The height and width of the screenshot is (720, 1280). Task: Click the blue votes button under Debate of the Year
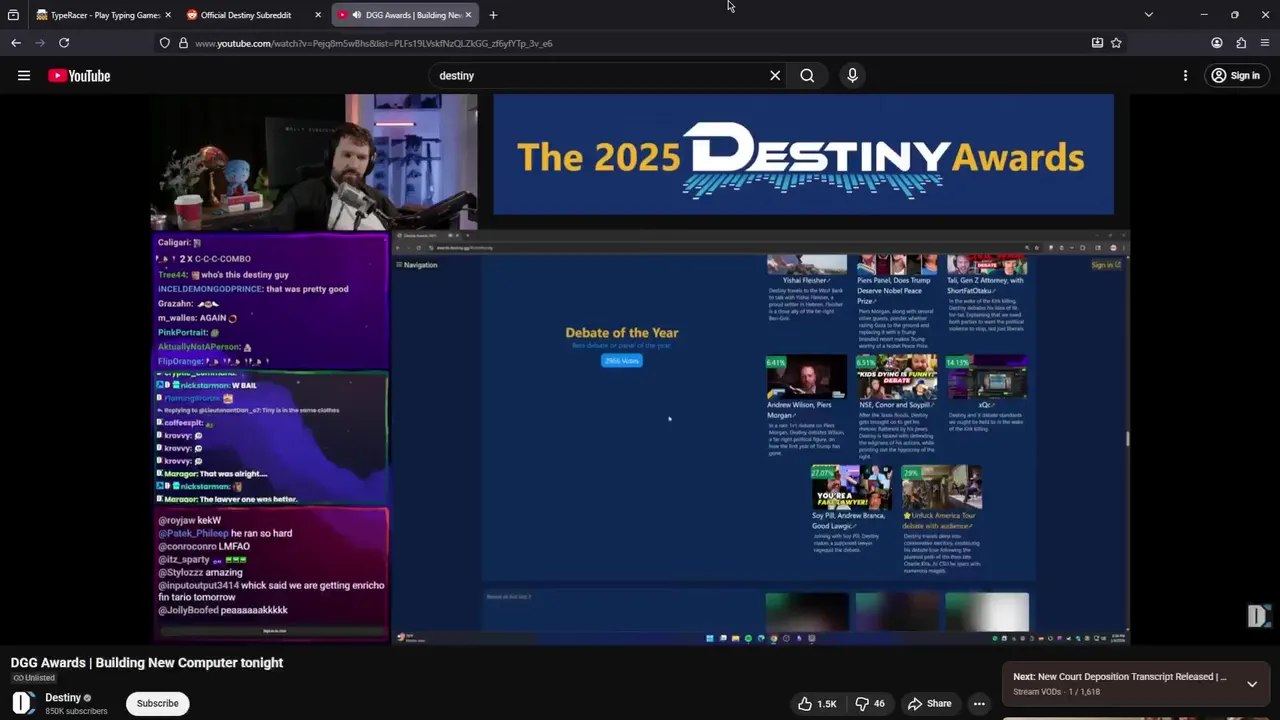[622, 361]
